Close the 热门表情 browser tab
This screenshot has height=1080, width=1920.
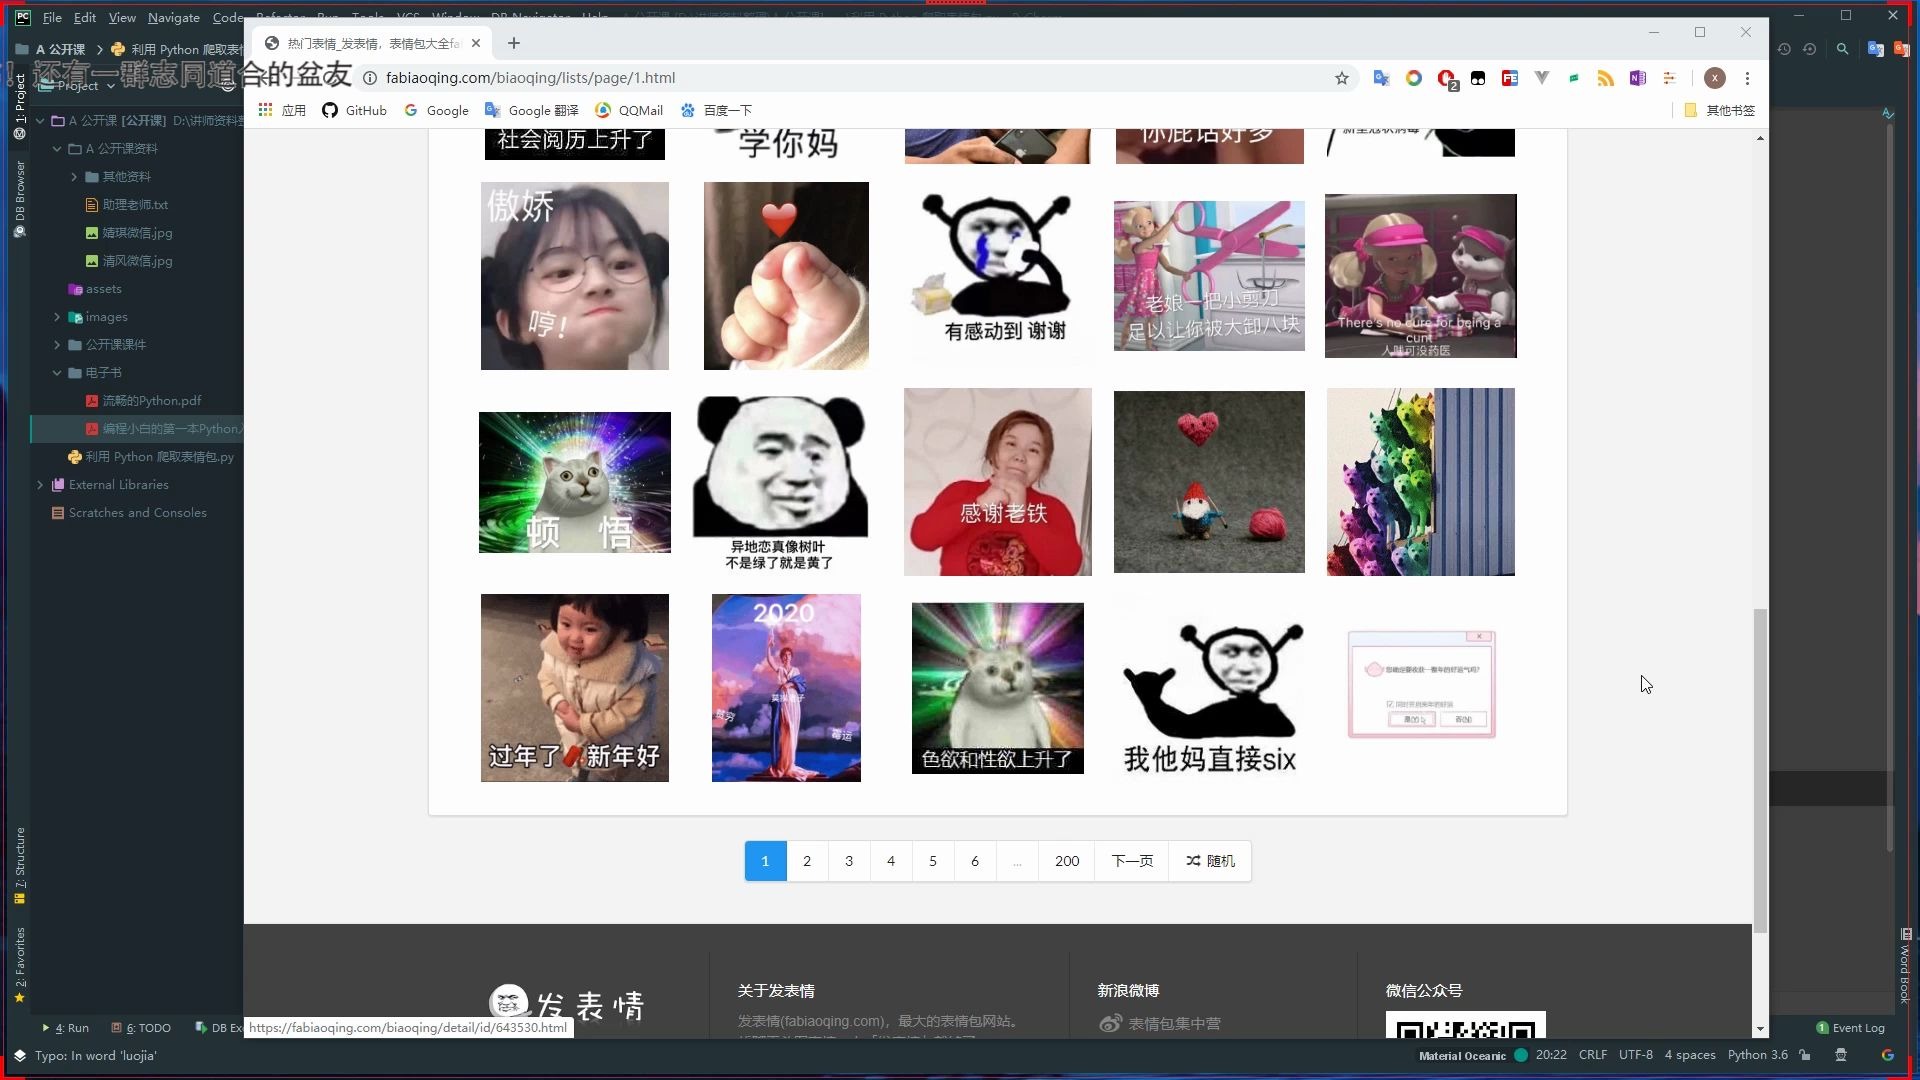point(476,43)
